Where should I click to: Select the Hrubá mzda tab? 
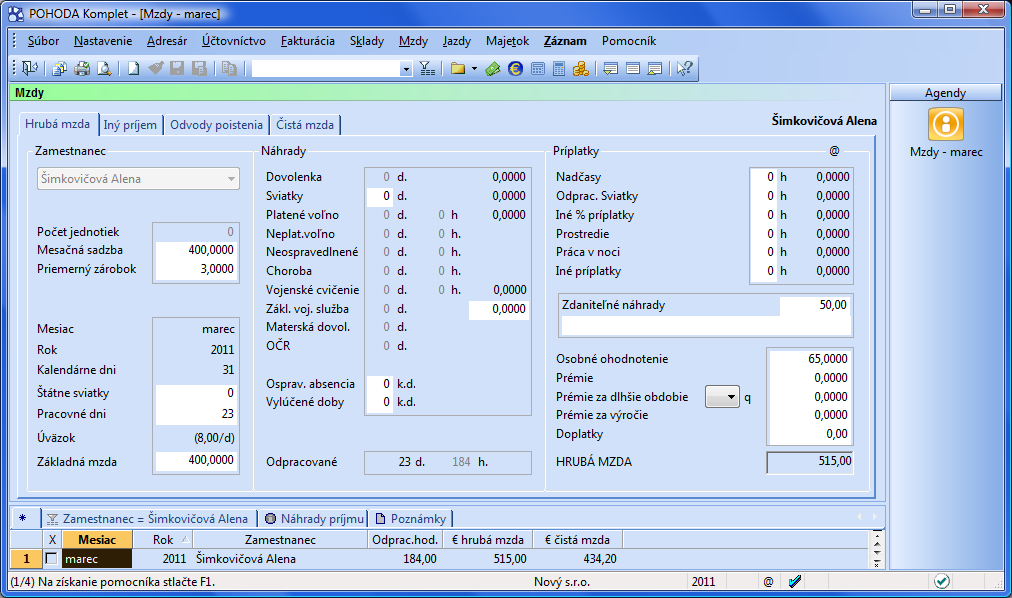(x=57, y=124)
